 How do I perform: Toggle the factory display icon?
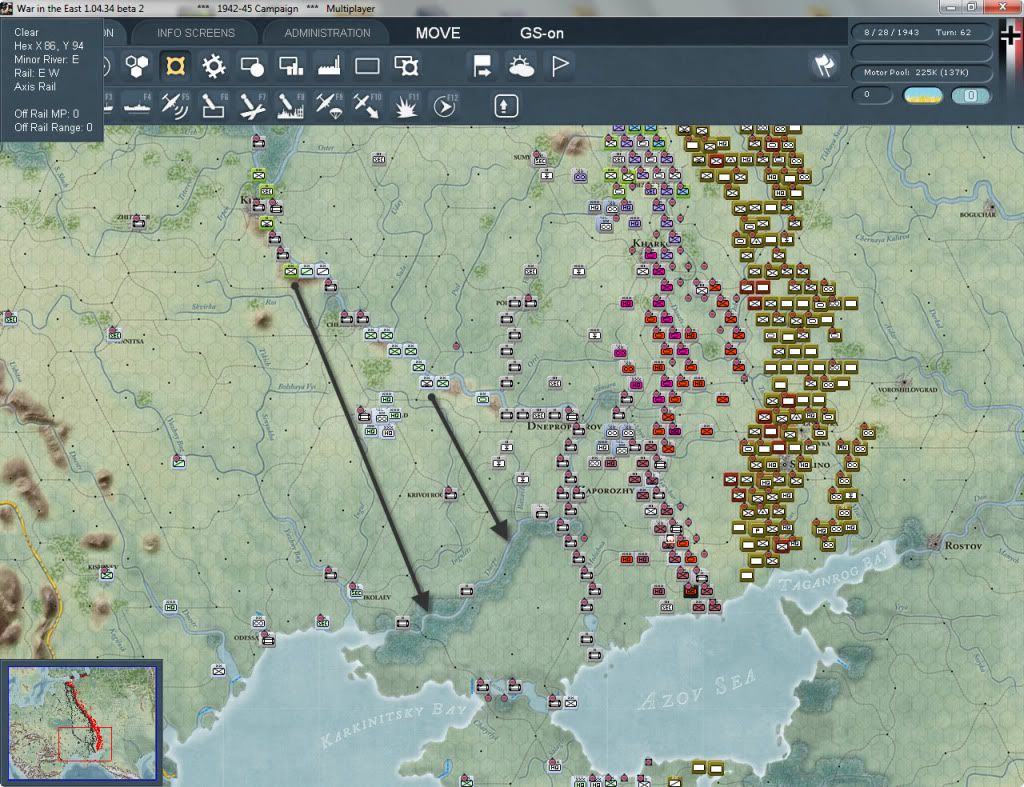(x=328, y=66)
